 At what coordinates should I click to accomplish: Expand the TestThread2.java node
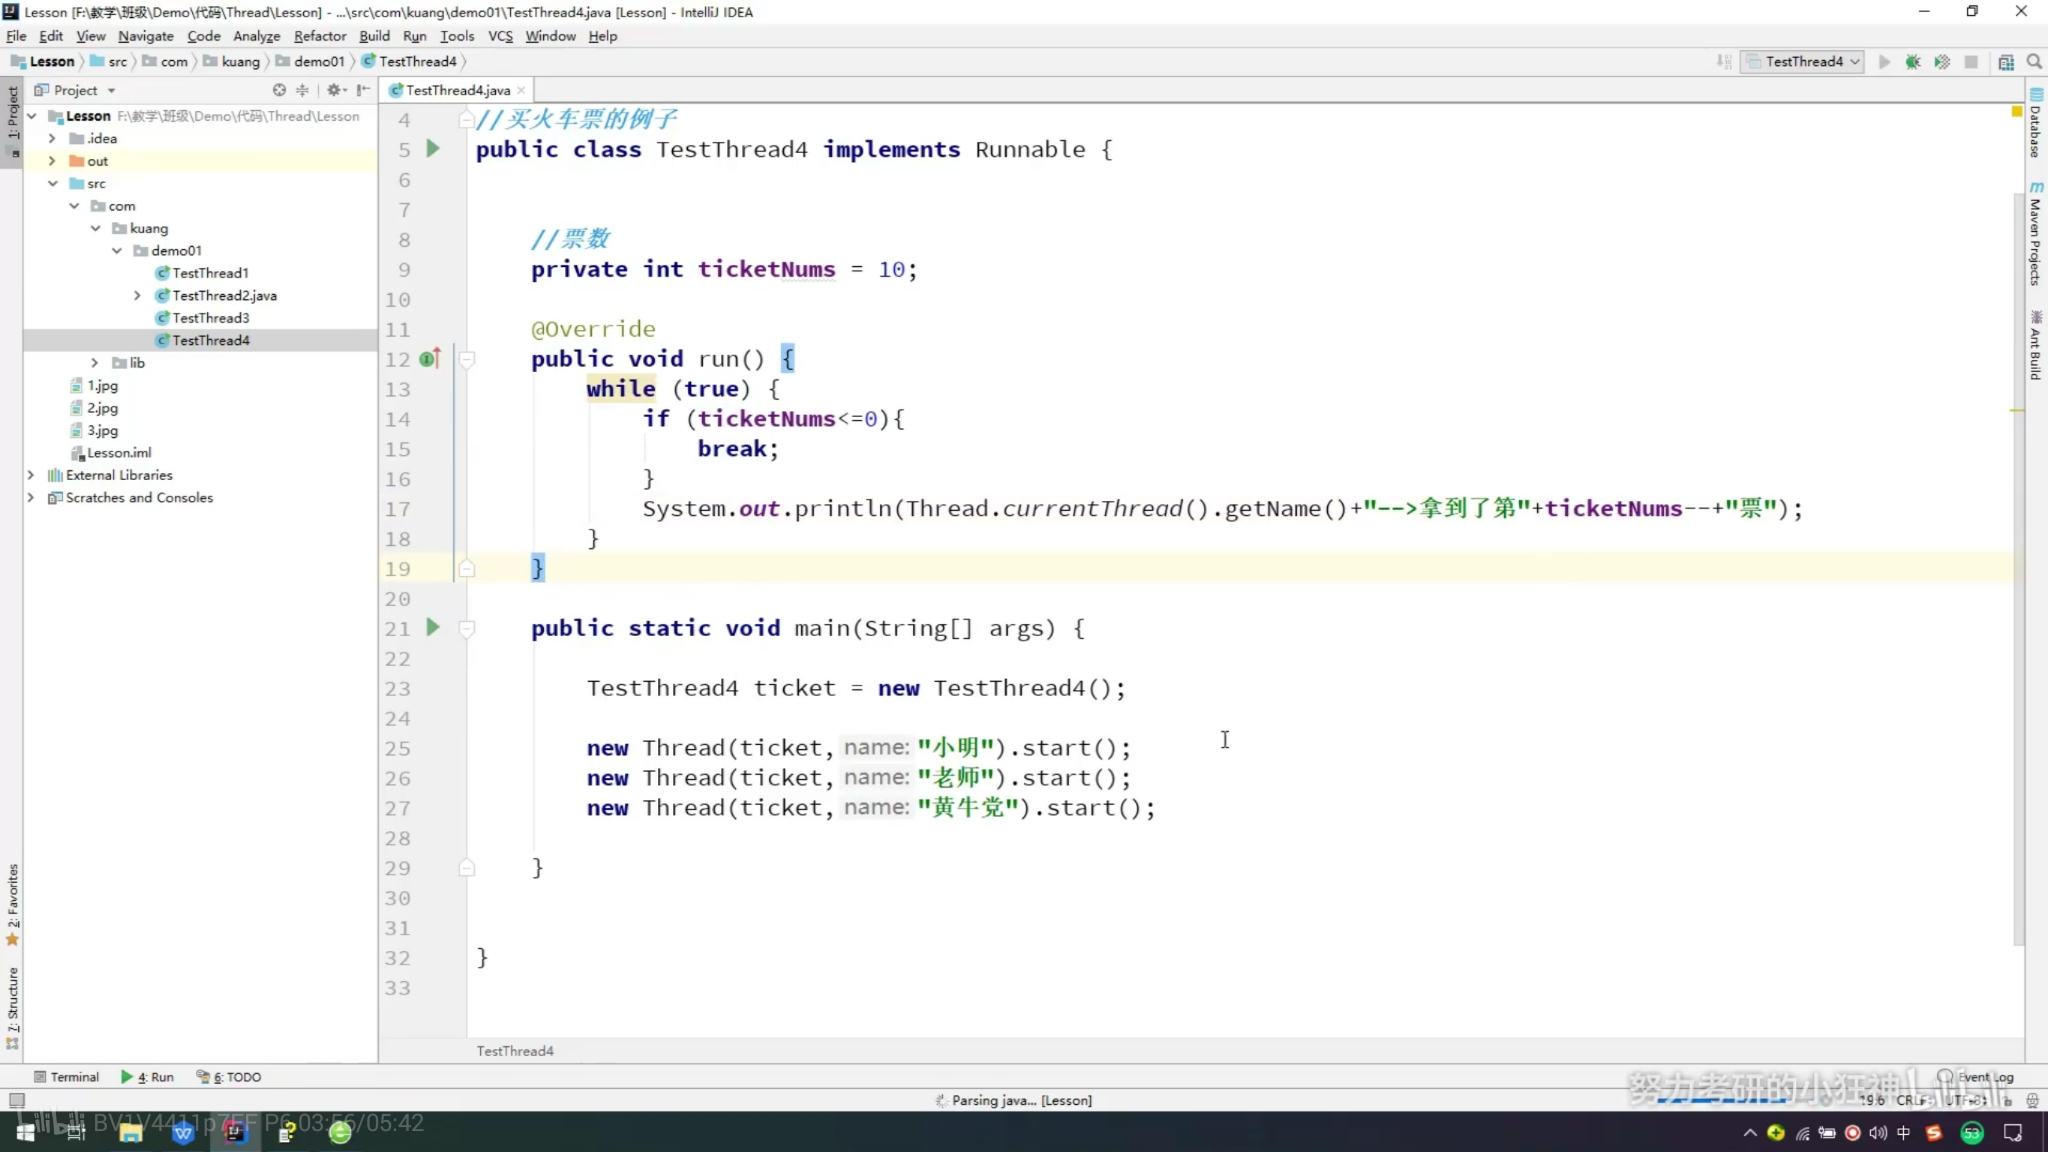tap(137, 296)
